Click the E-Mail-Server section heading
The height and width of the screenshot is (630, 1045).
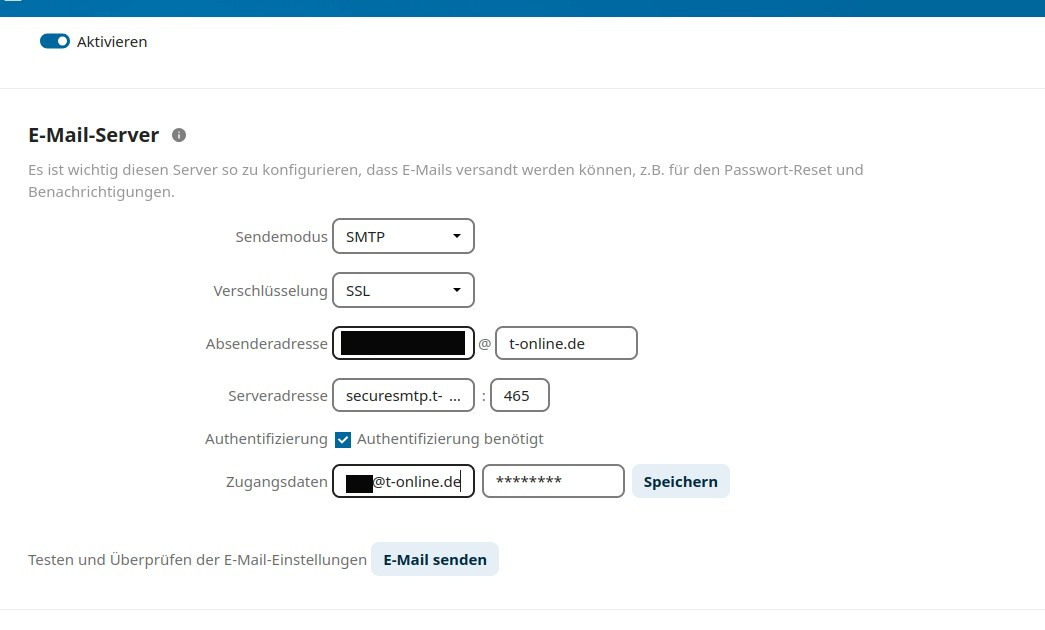(x=93, y=135)
